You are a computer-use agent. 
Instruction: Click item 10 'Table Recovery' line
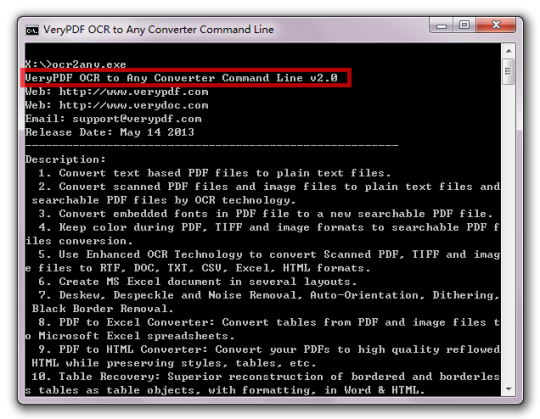266,376
